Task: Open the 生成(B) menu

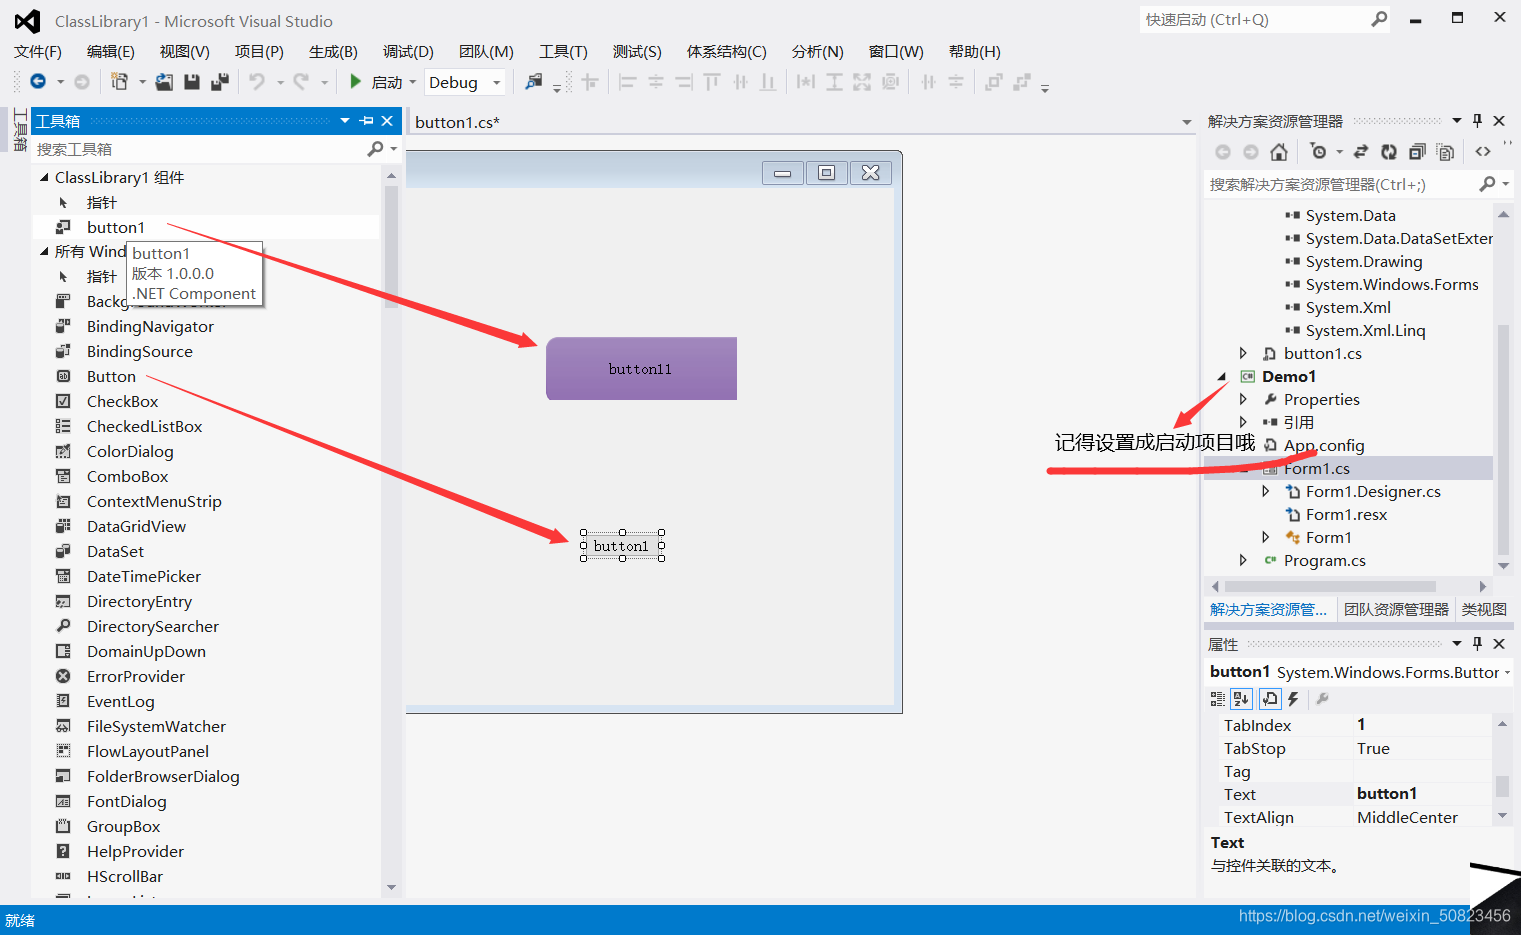Action: click(333, 51)
